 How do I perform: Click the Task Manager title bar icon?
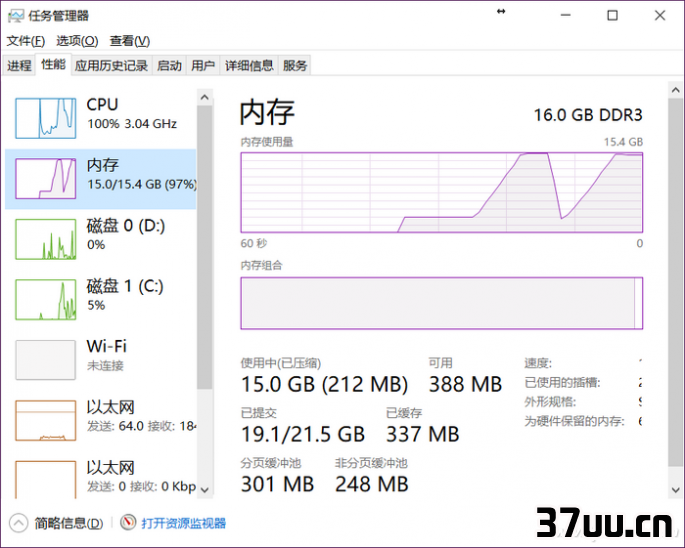[16, 16]
